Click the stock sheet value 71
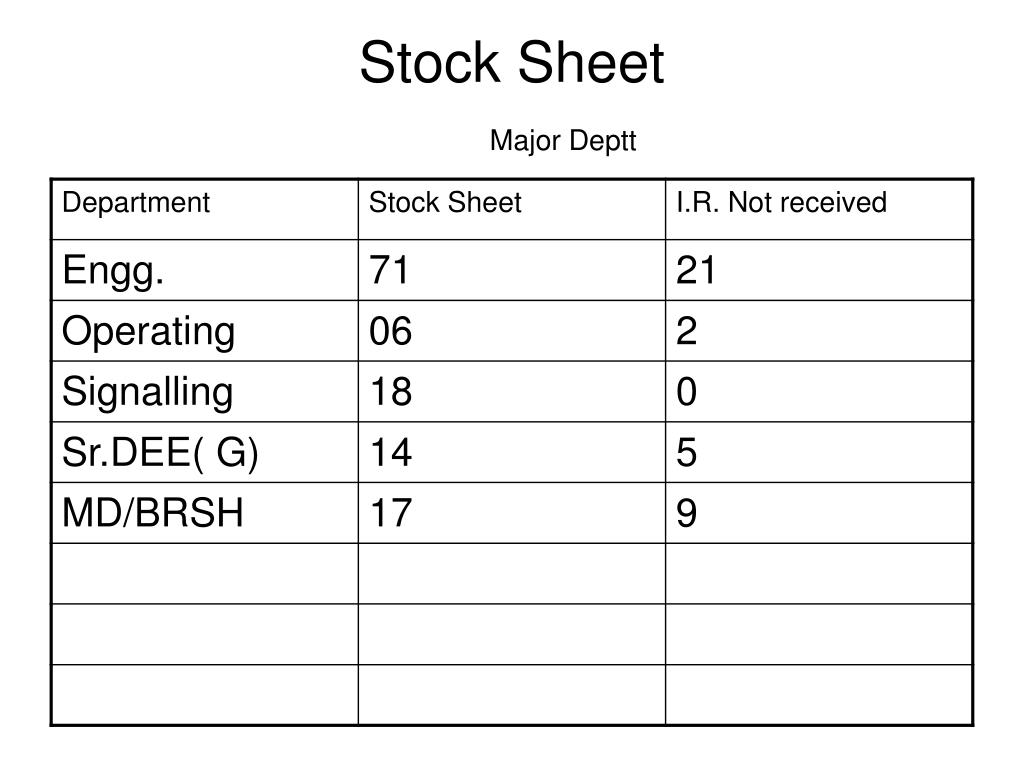The width and height of the screenshot is (1024, 768). (x=389, y=270)
